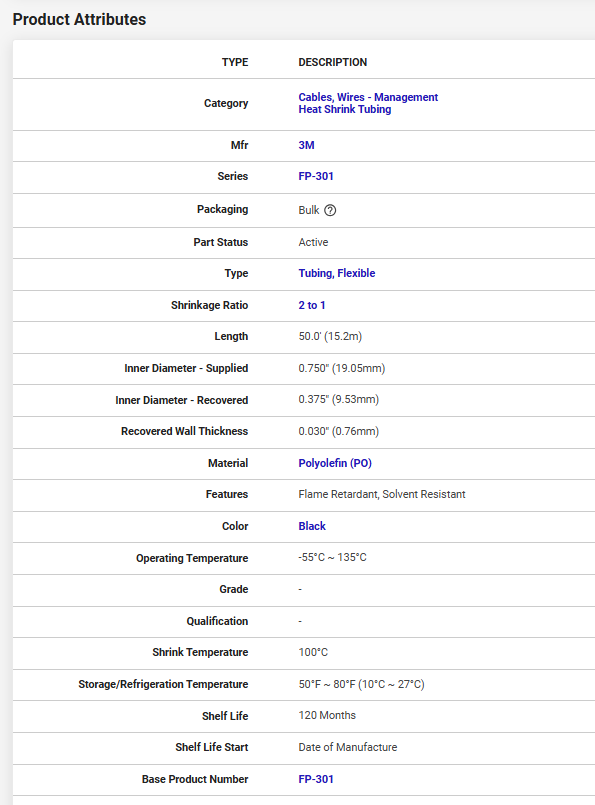The image size is (595, 805).
Task: Open the FP-301 Base Product Number link
Action: [316, 779]
